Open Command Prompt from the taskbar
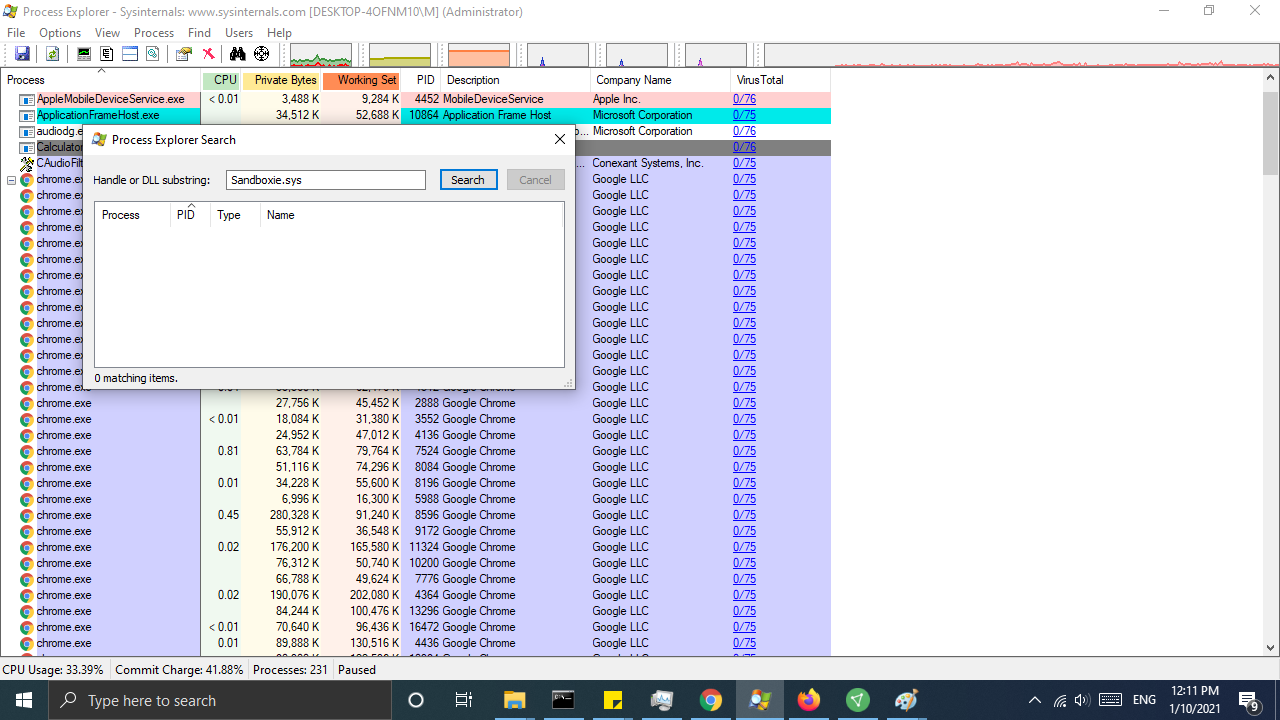The image size is (1280, 720). pyautogui.click(x=563, y=700)
